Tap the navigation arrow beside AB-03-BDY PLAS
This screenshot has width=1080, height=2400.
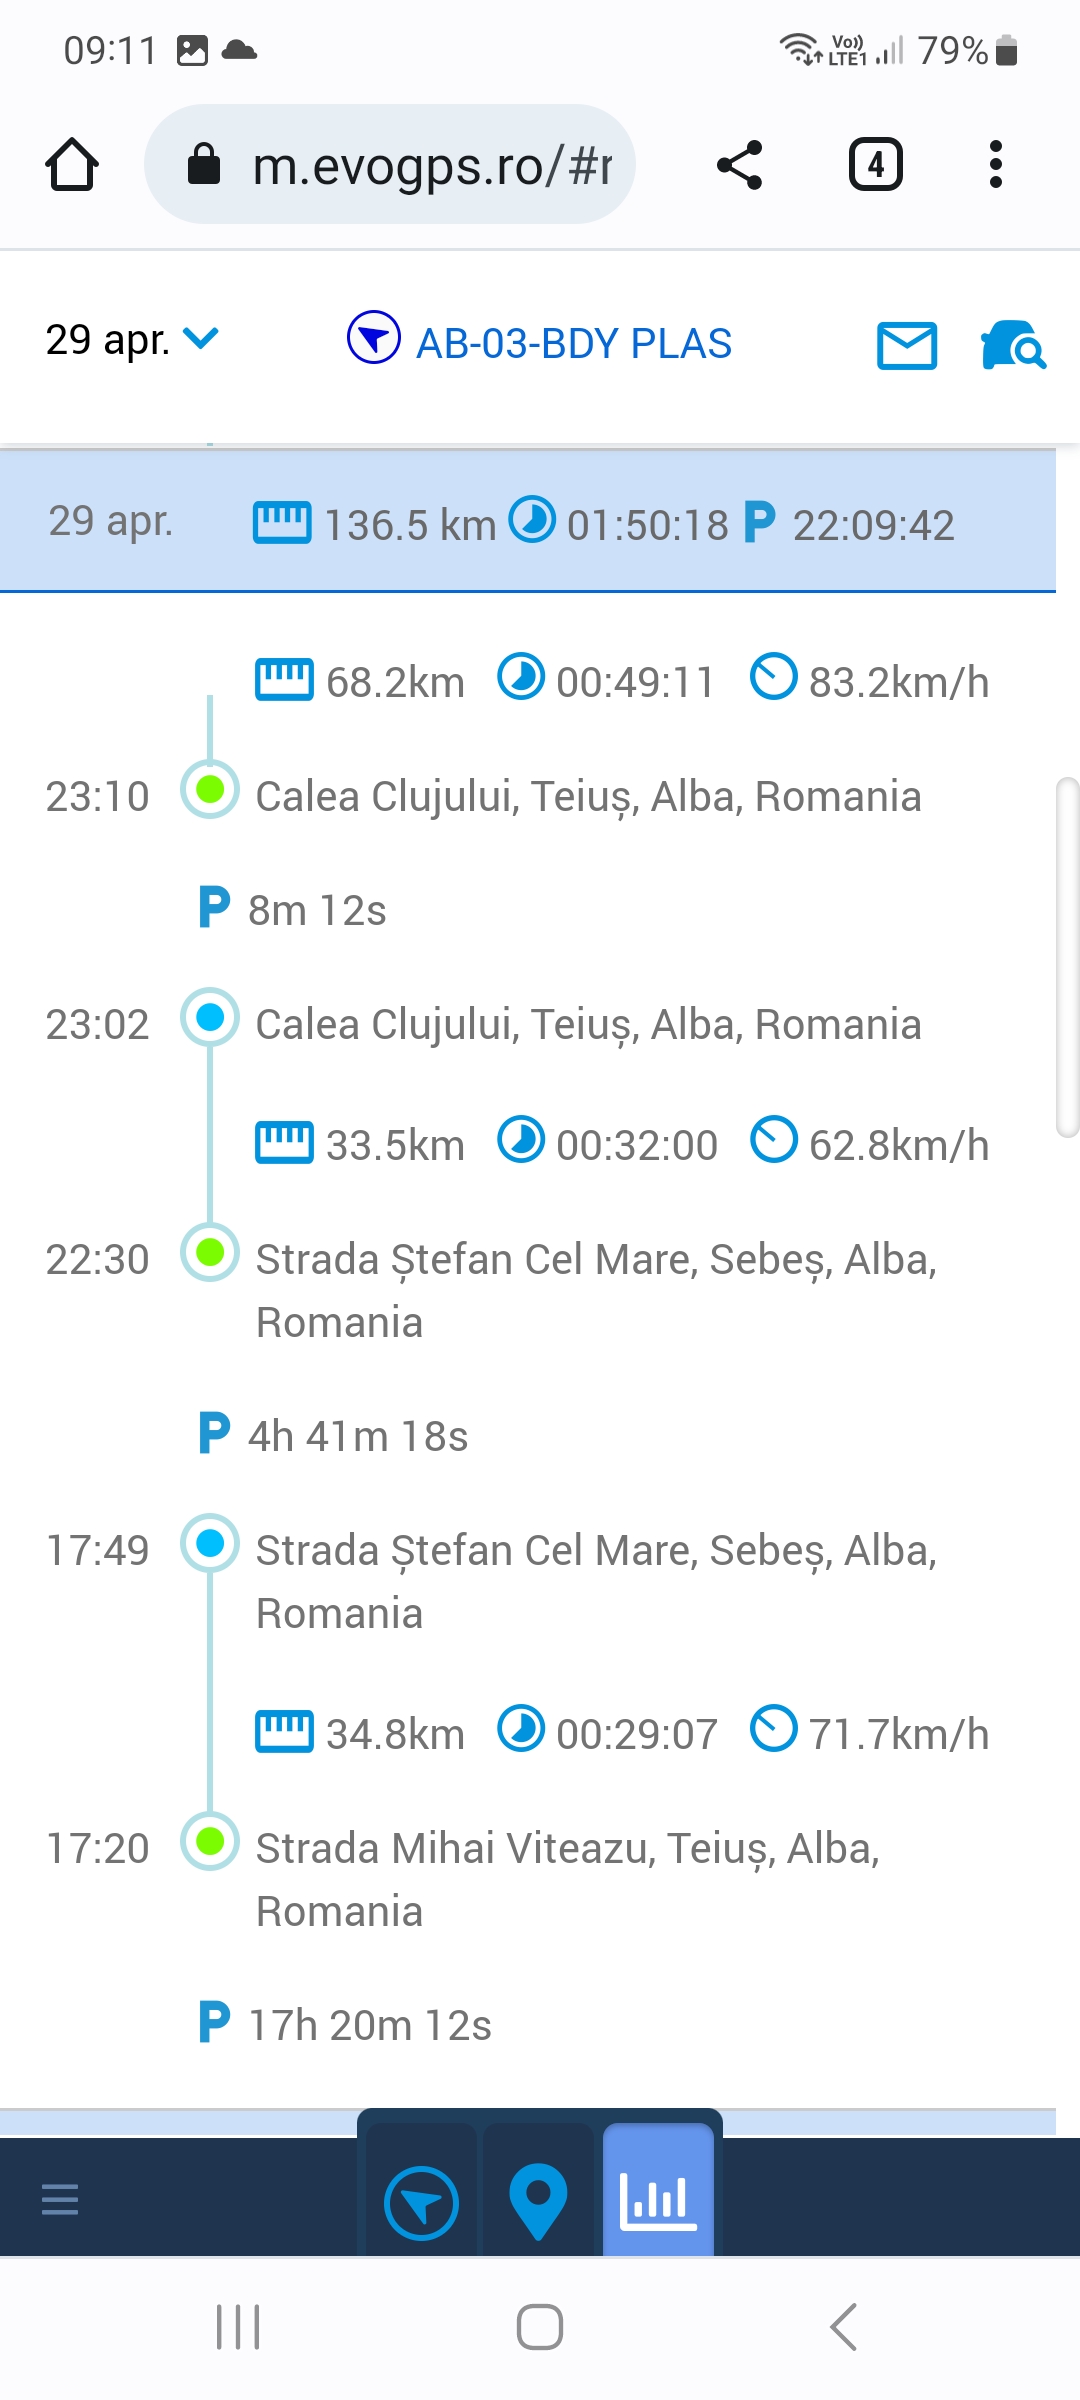click(x=374, y=339)
